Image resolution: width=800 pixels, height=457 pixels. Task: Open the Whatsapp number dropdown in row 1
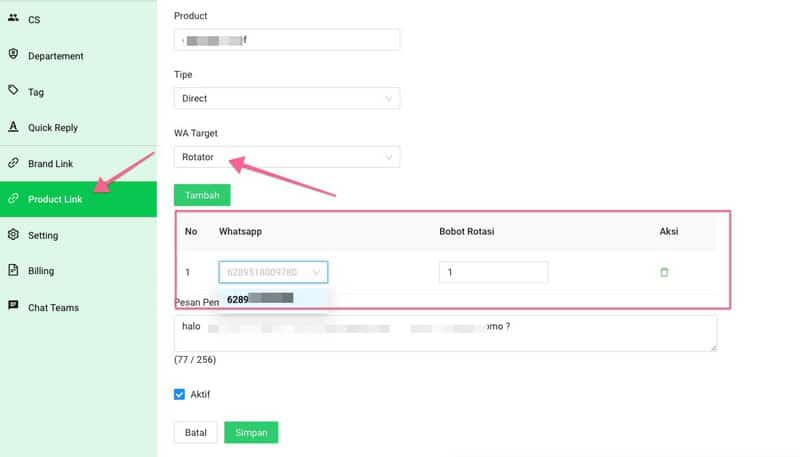[273, 272]
